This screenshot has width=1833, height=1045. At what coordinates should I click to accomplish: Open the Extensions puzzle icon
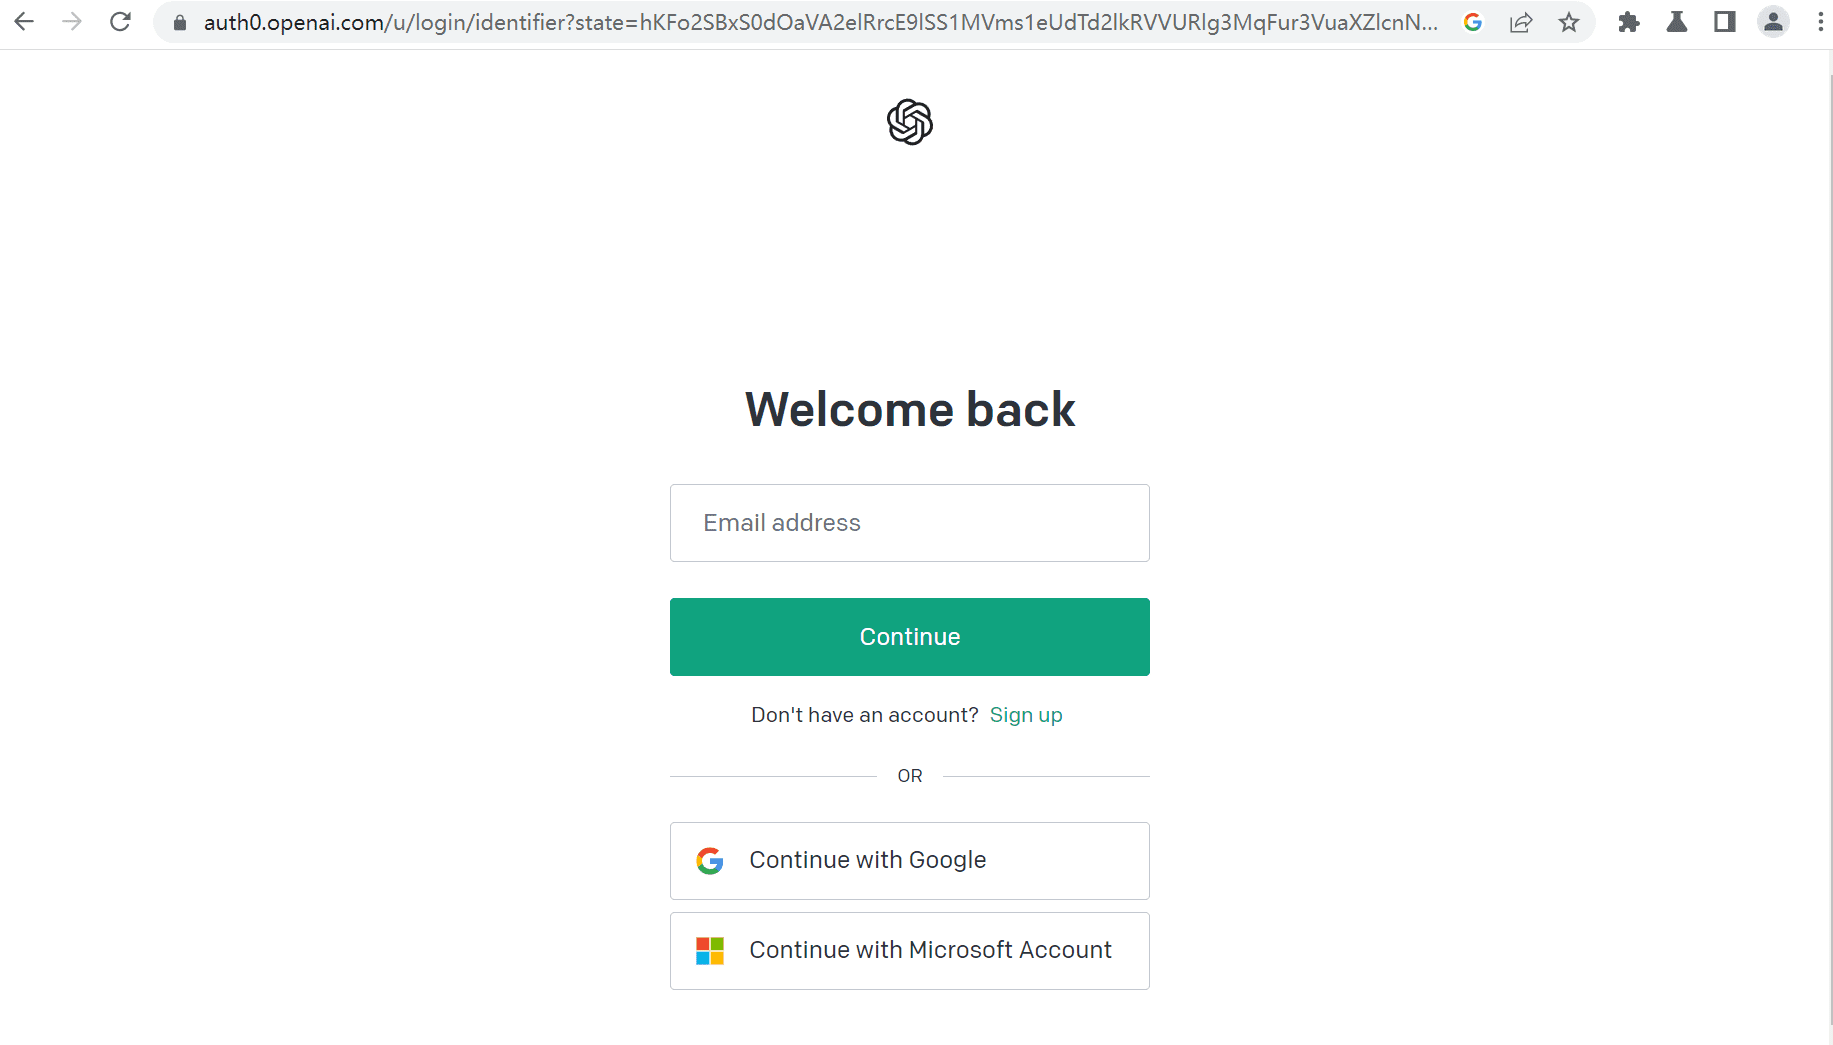click(1629, 22)
